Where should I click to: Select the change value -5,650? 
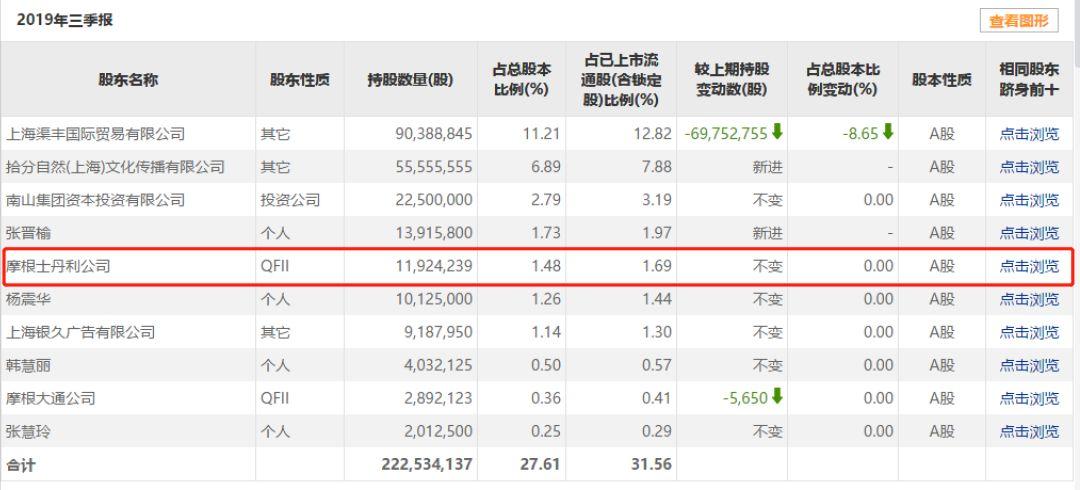[x=745, y=398]
